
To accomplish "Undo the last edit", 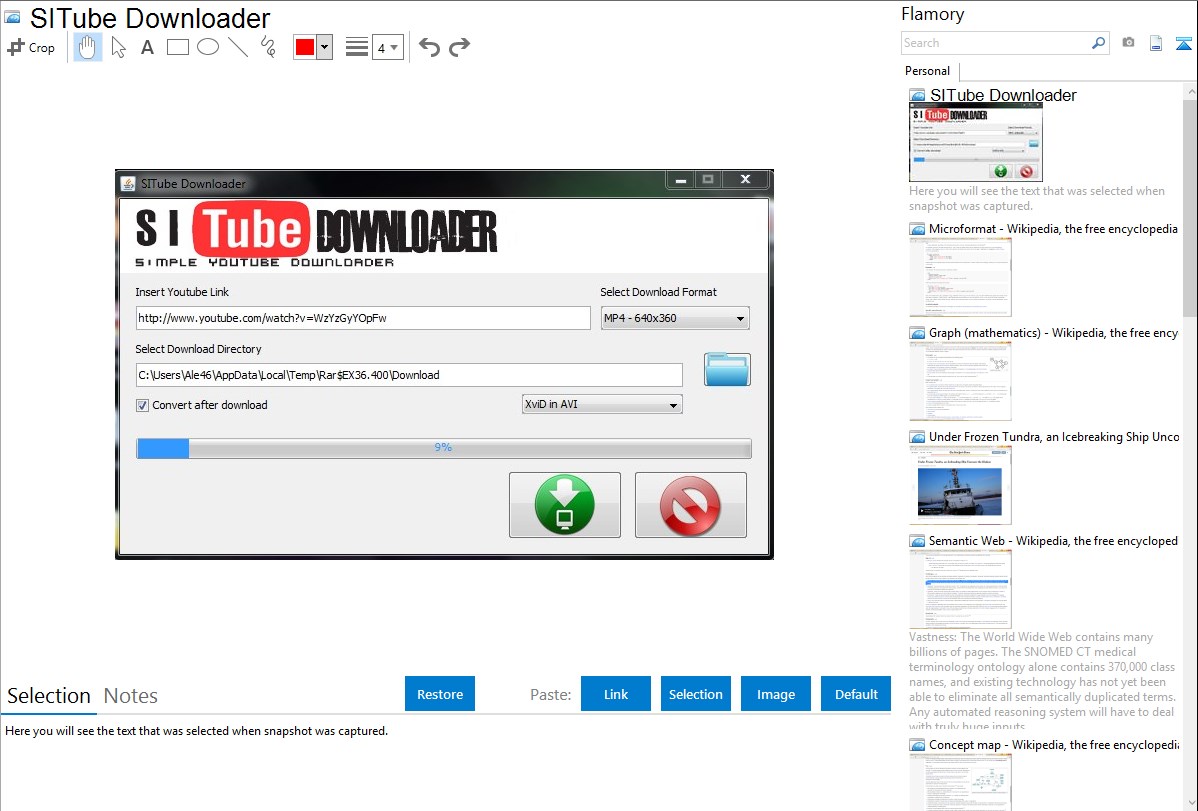I will (x=429, y=47).
